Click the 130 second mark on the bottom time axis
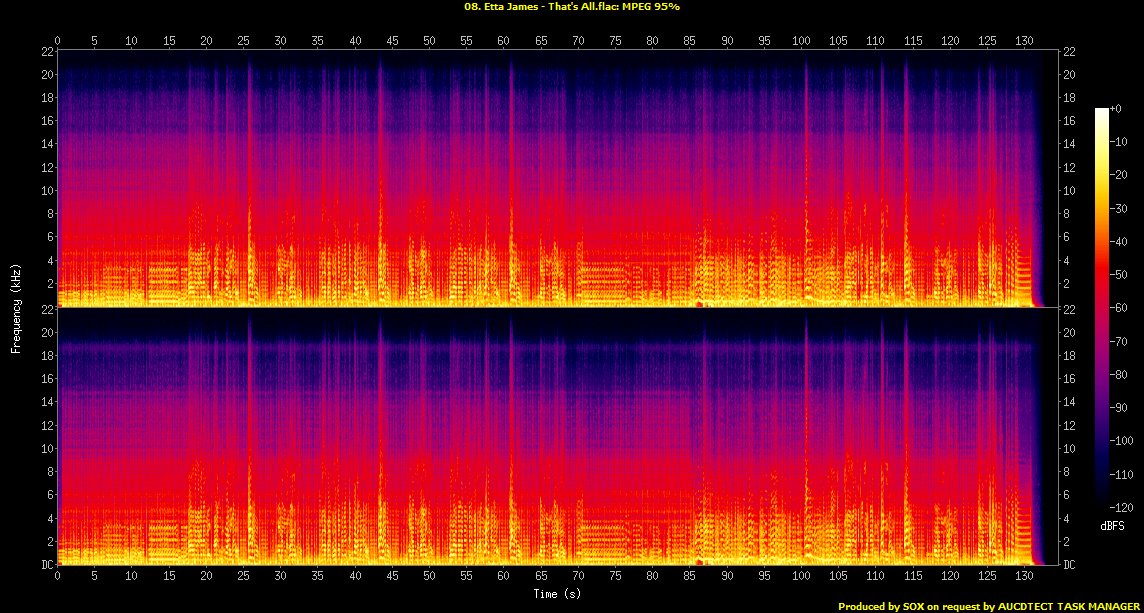Screen dimensions: 1144x613 pos(1024,576)
